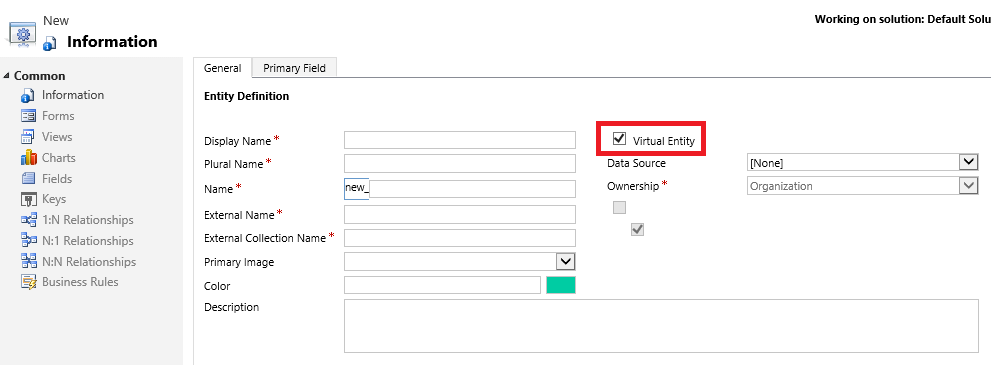
Task: Click the Business Rules icon
Action: (28, 282)
